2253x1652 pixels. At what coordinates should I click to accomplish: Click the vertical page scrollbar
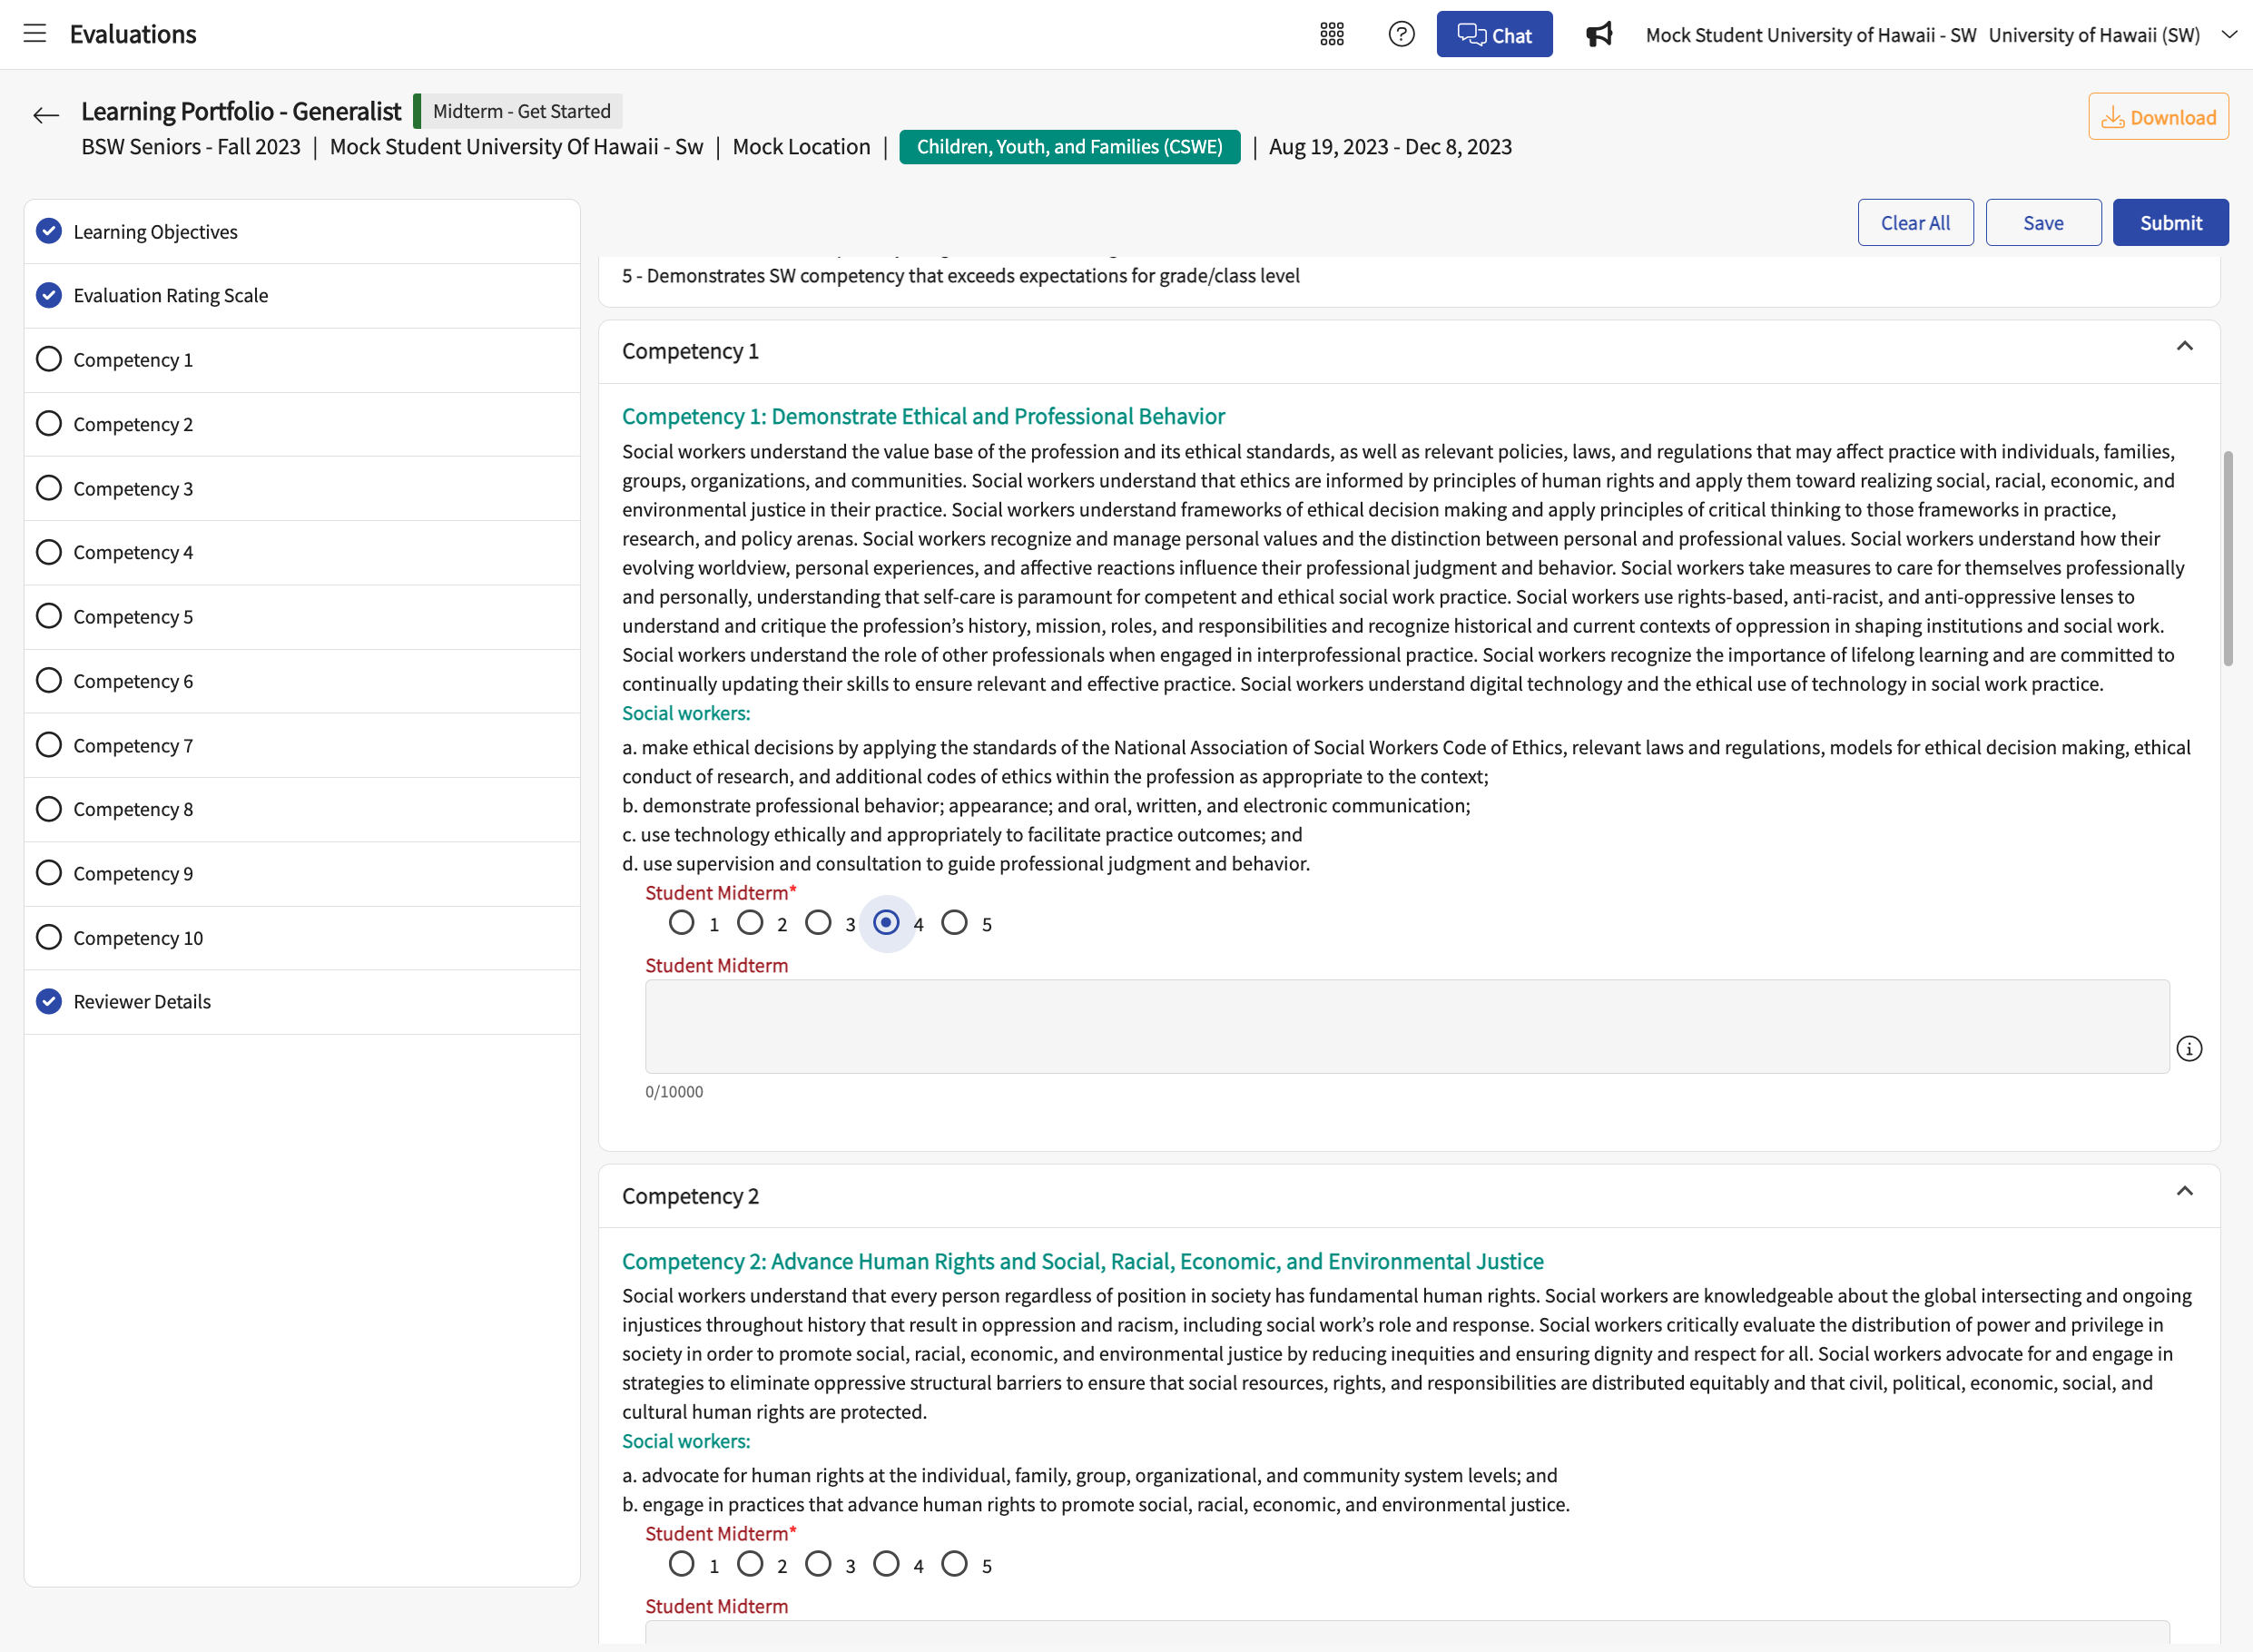2228,558
